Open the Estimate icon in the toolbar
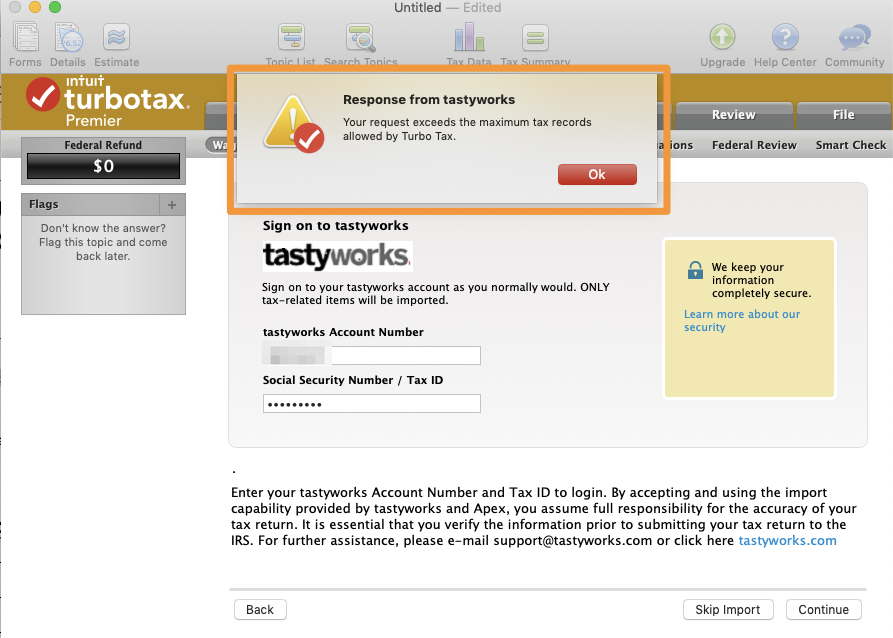Screen dimensions: 893x638 click(x=115, y=38)
